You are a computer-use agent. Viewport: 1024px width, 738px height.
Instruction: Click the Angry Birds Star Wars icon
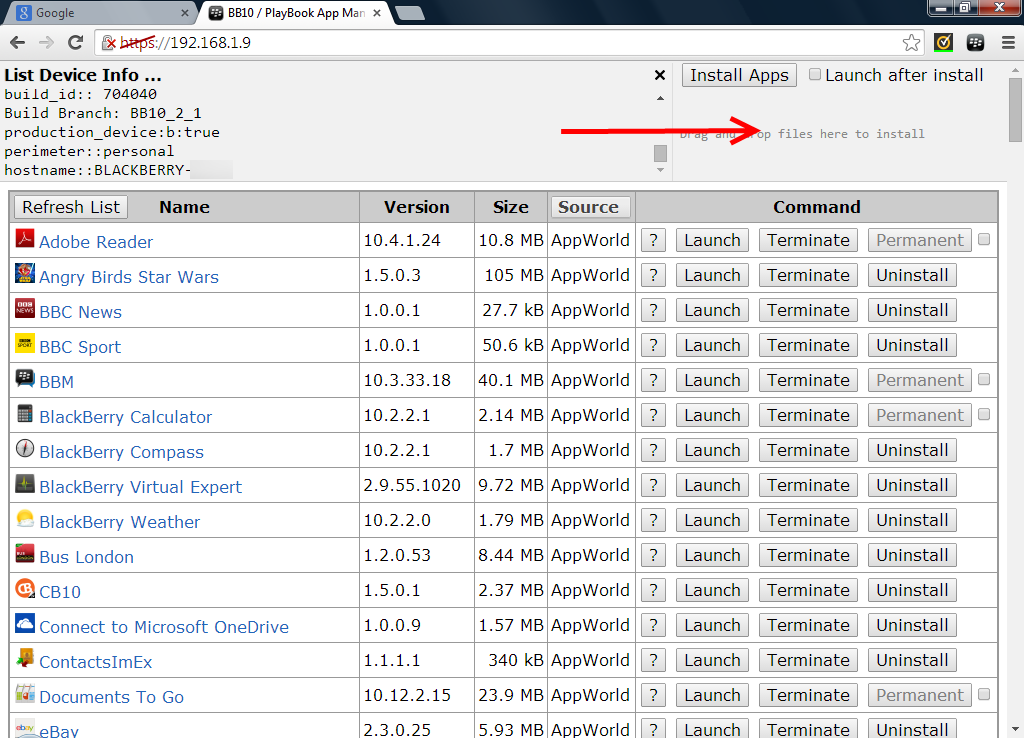pyautogui.click(x=25, y=273)
